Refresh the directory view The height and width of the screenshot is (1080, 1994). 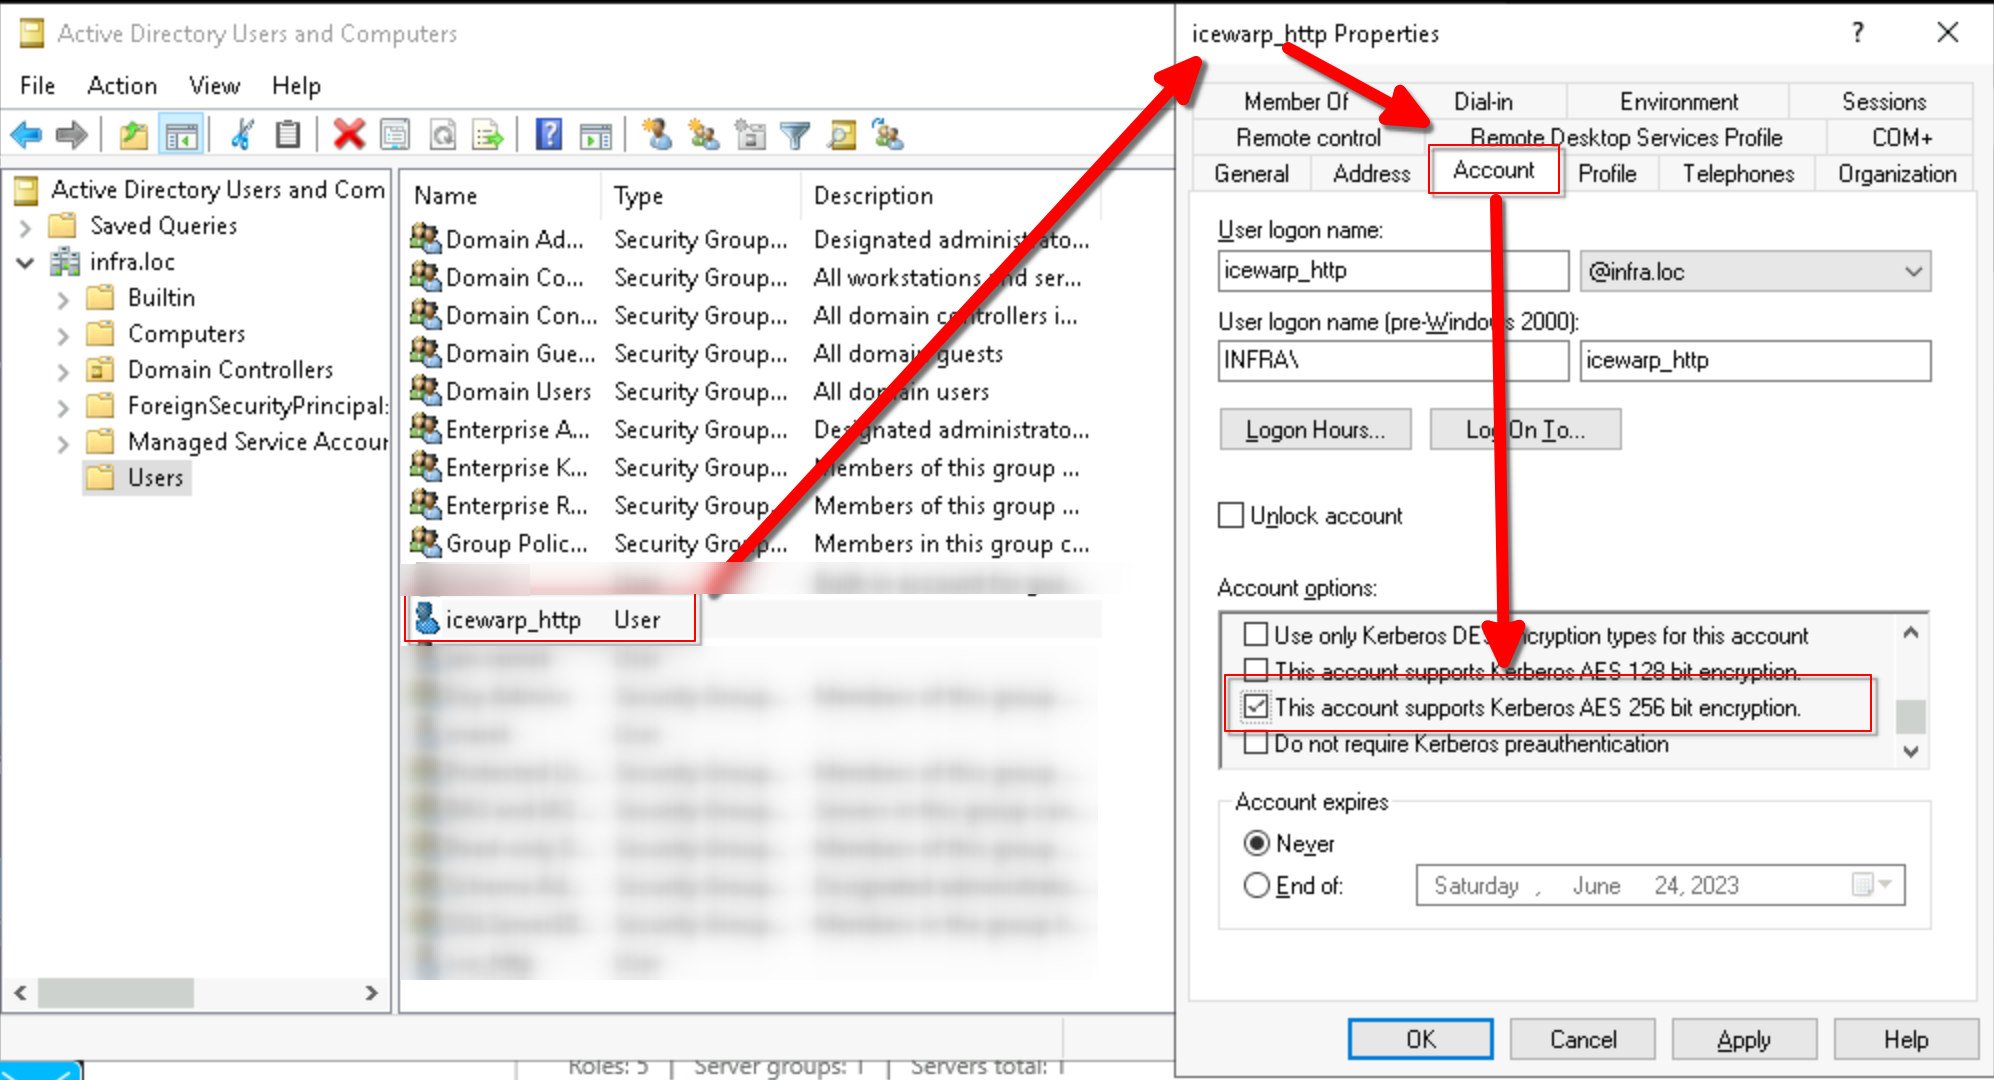[x=443, y=135]
